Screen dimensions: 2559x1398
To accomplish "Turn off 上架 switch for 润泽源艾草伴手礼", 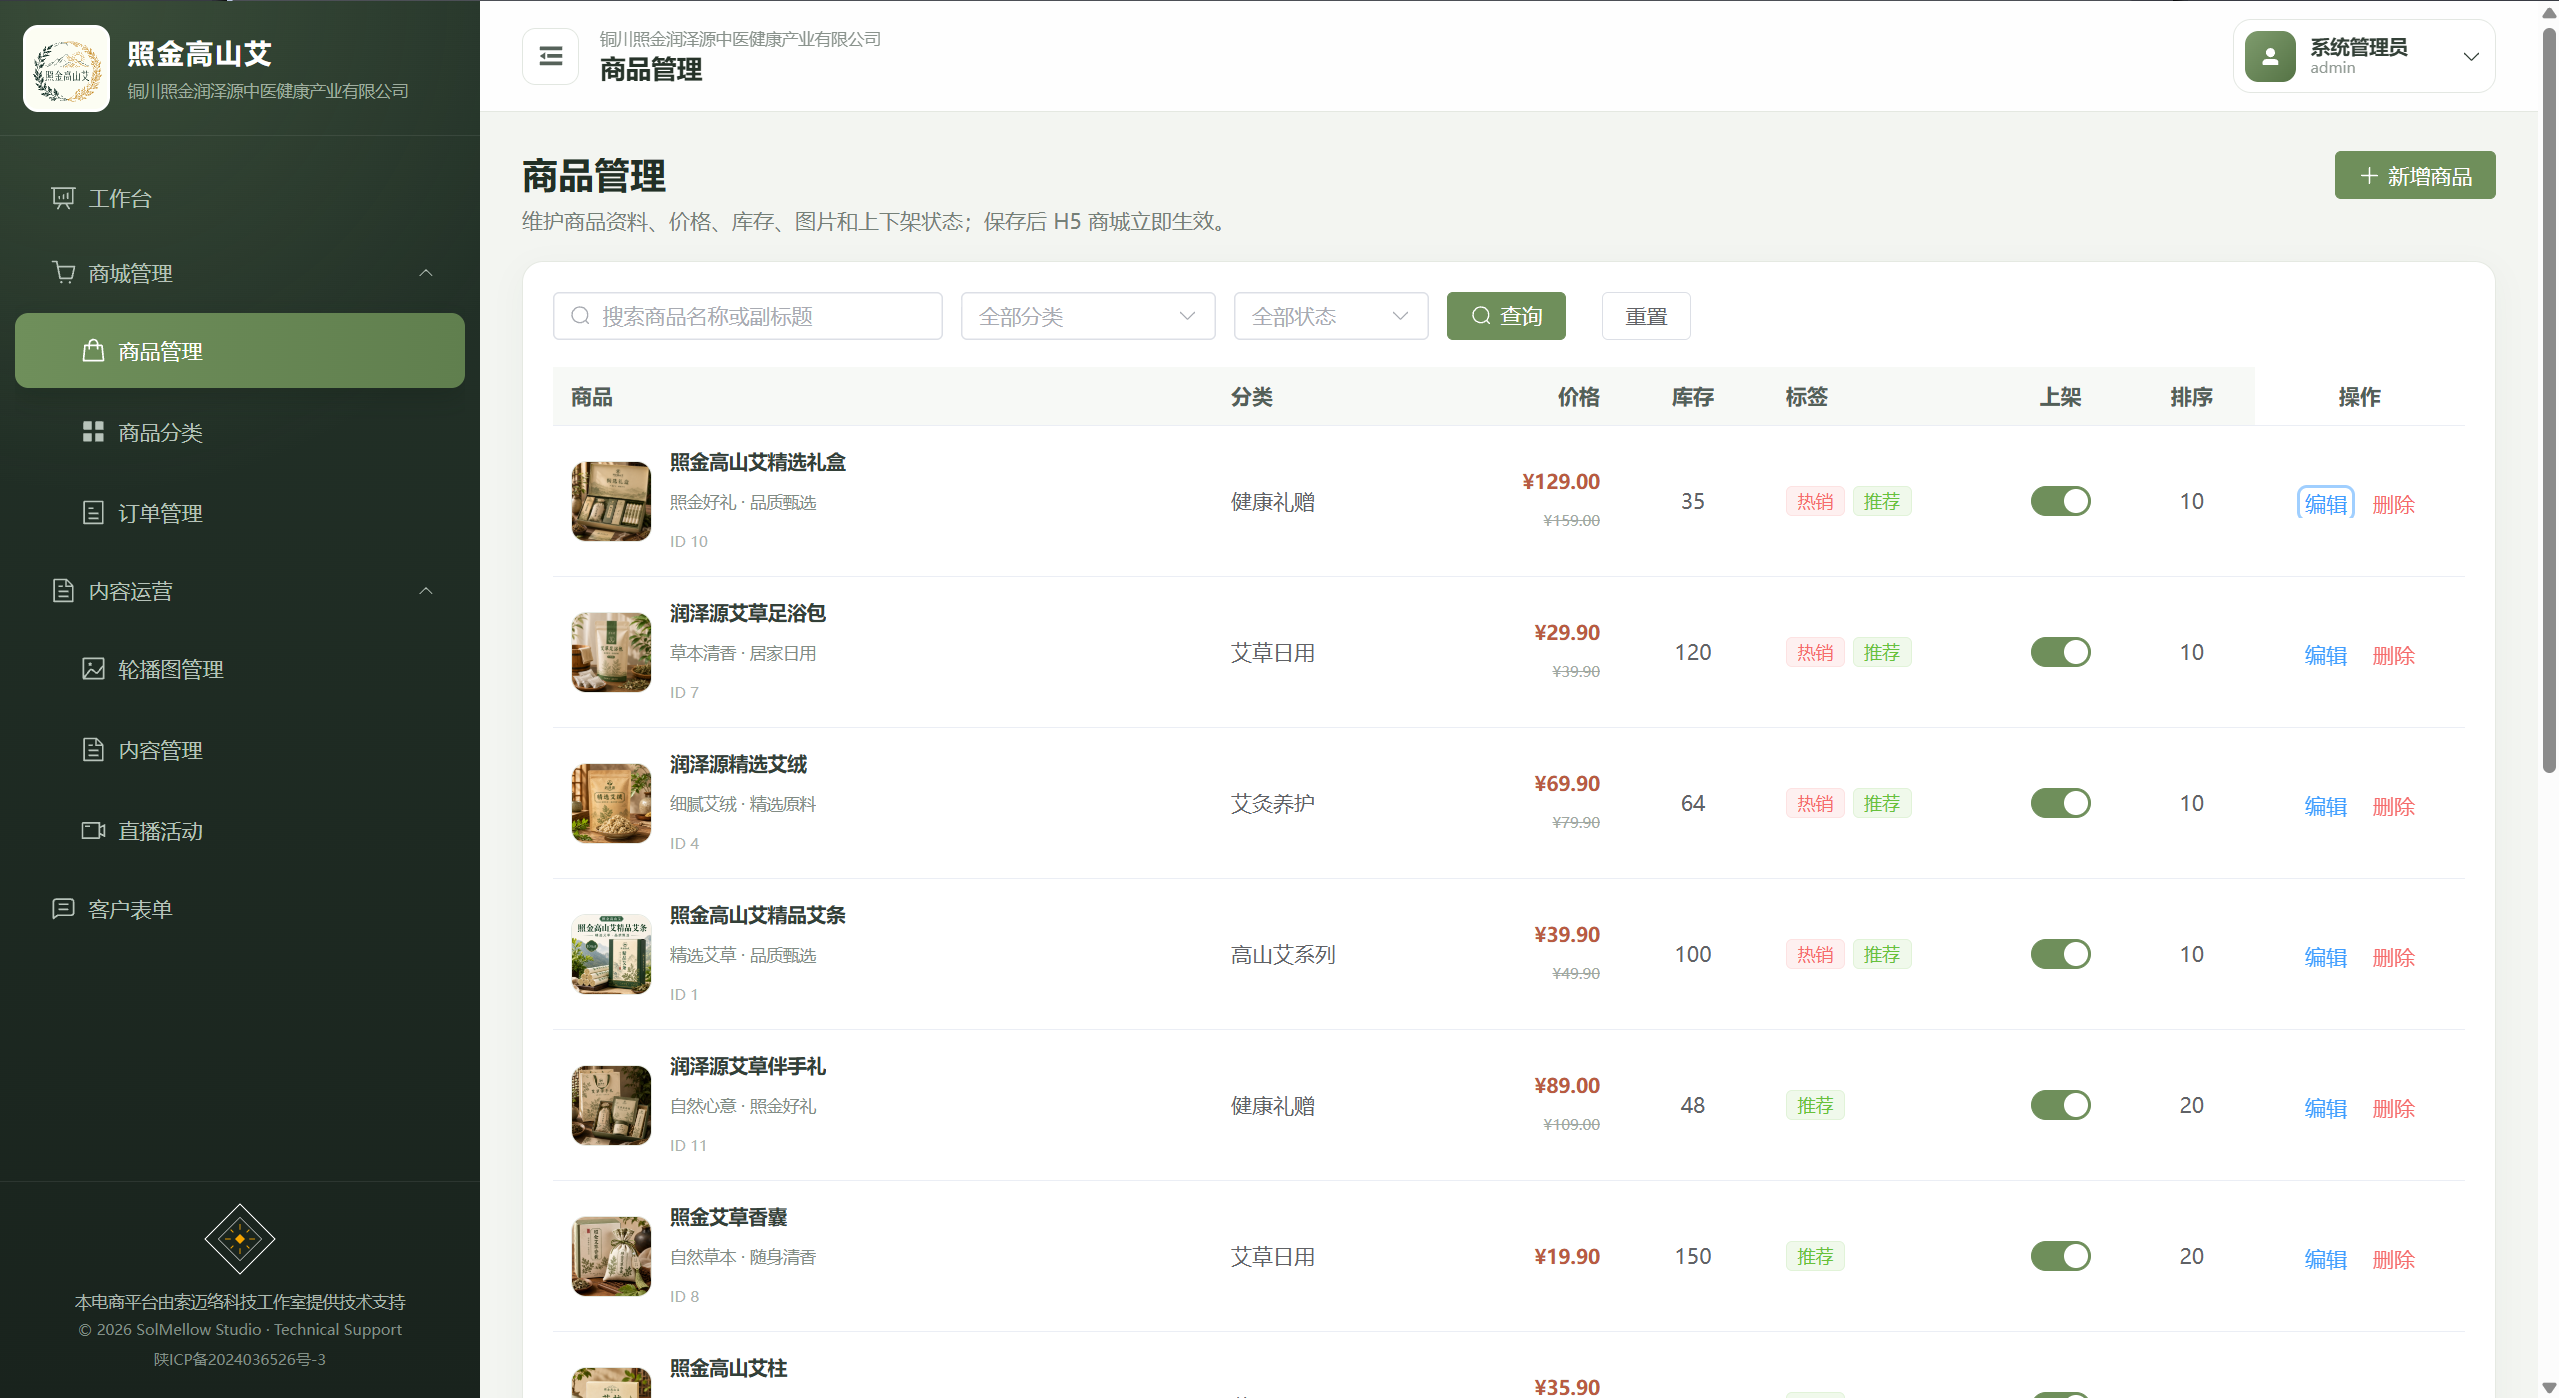I will [2060, 1105].
